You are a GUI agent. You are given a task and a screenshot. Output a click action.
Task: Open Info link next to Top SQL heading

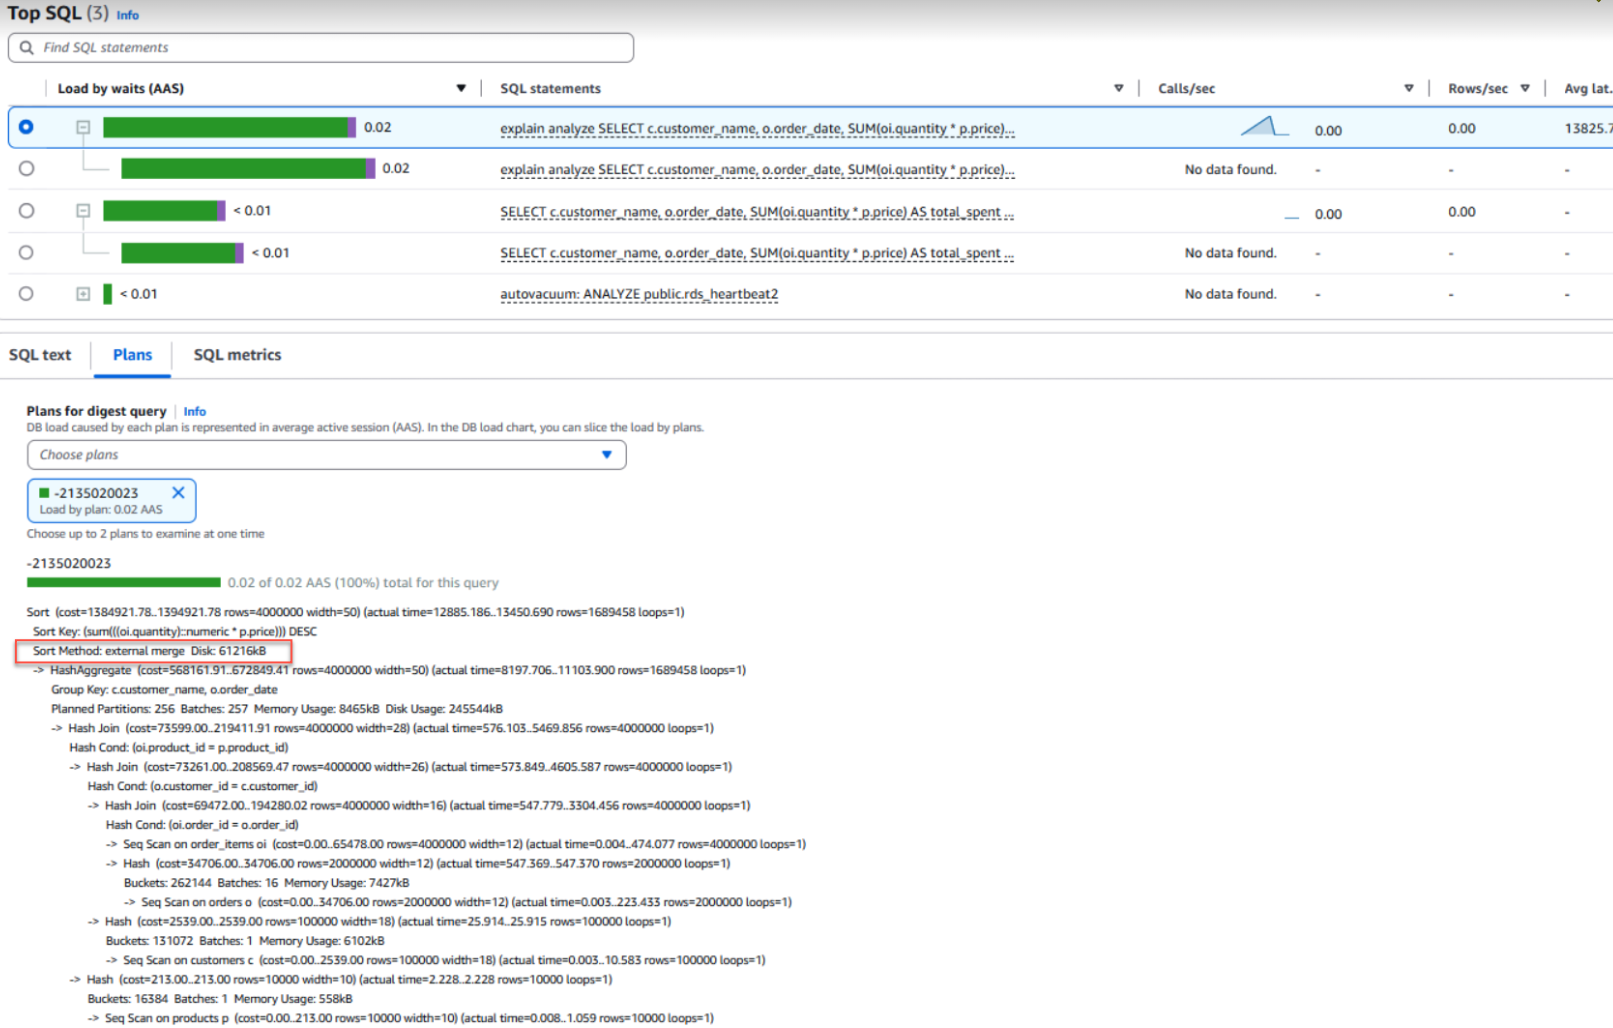(x=127, y=15)
